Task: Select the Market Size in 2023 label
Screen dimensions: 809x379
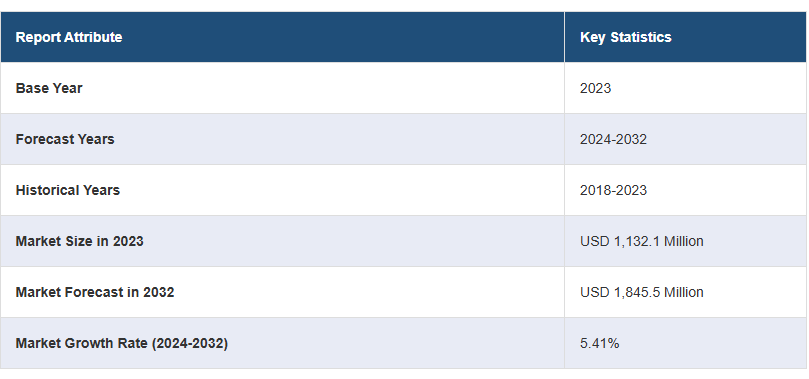Action: coord(79,241)
